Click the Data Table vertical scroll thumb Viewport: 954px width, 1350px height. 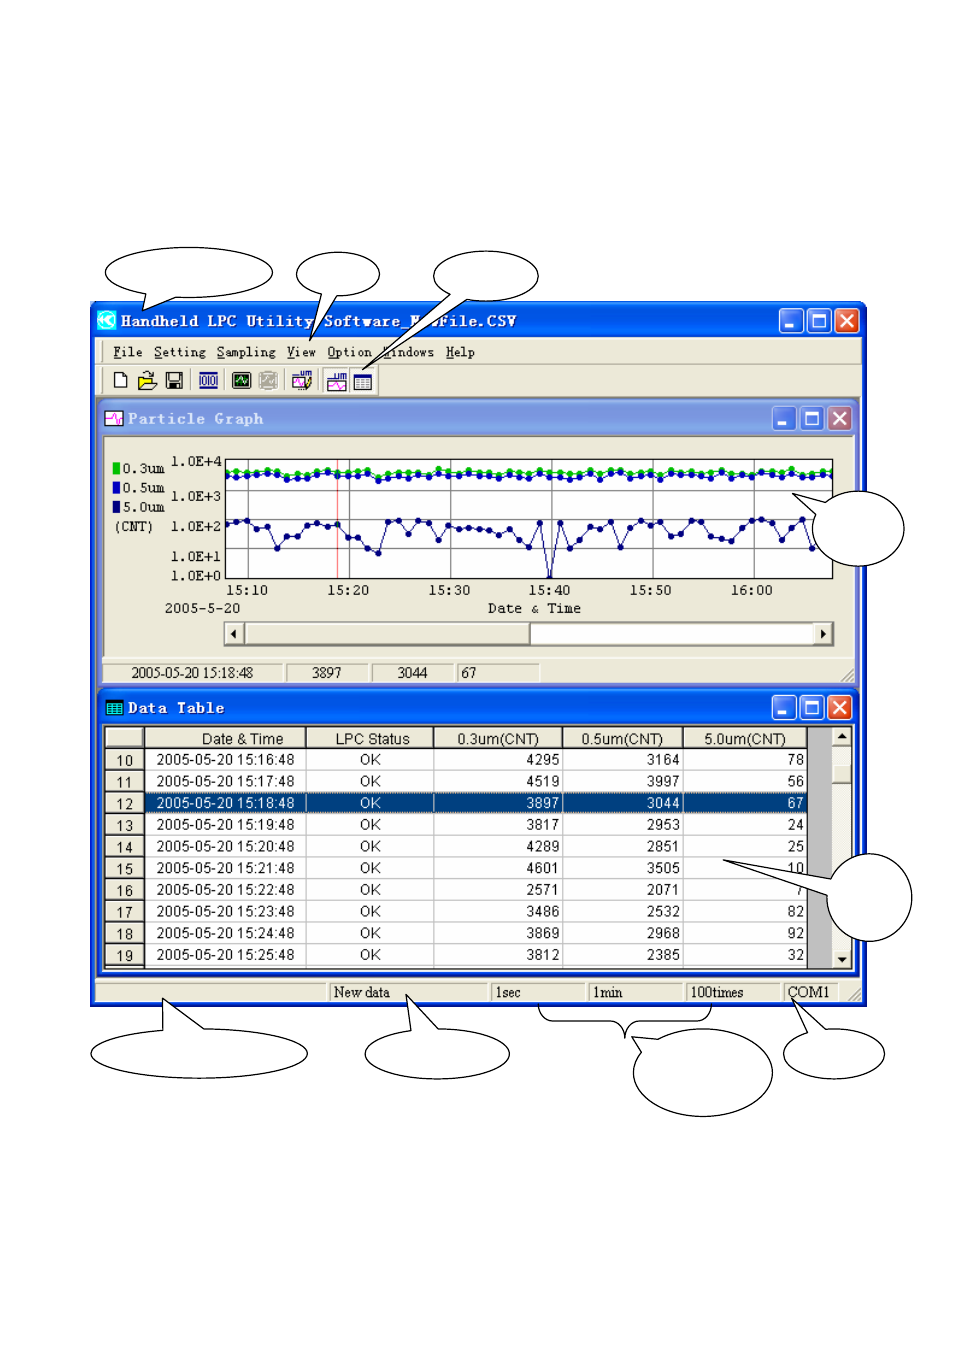click(x=842, y=773)
